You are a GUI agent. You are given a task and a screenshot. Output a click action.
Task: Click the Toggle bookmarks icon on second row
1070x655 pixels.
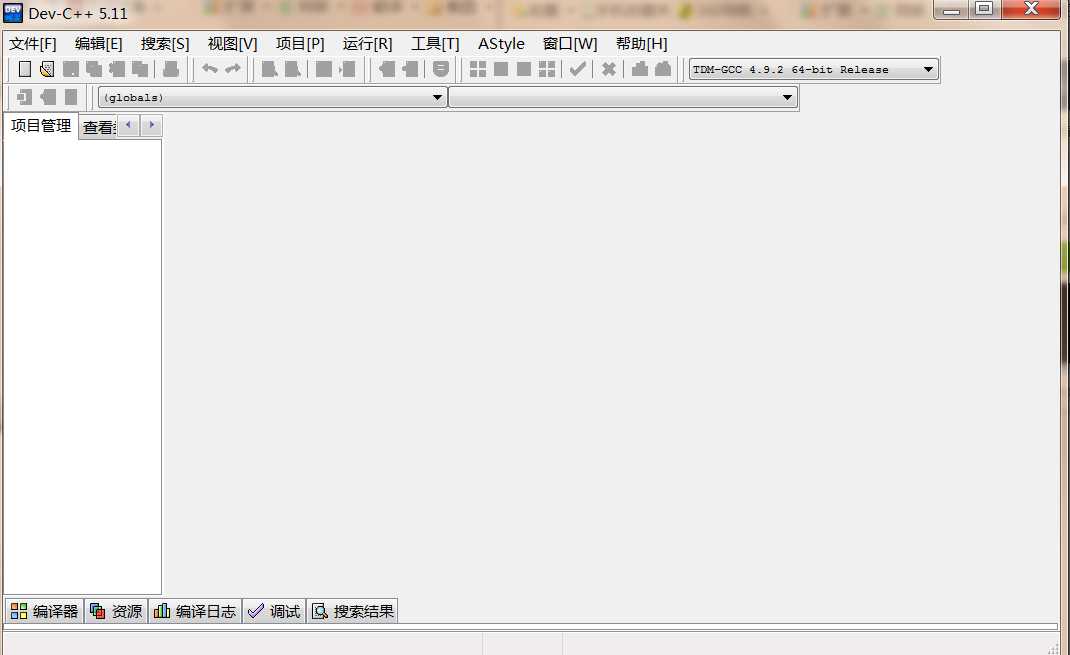48,97
